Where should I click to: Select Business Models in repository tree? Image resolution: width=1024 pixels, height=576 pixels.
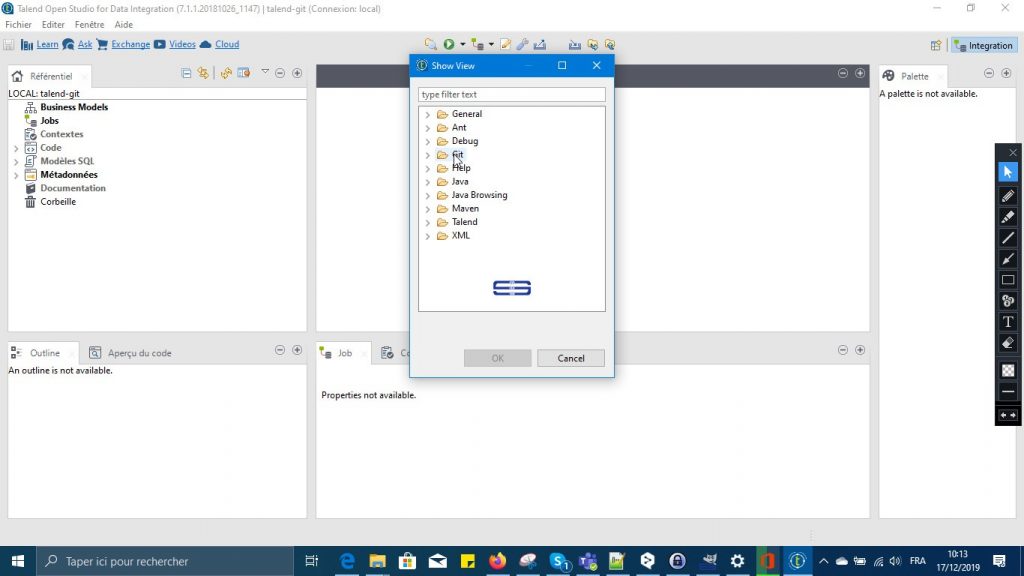(x=74, y=107)
